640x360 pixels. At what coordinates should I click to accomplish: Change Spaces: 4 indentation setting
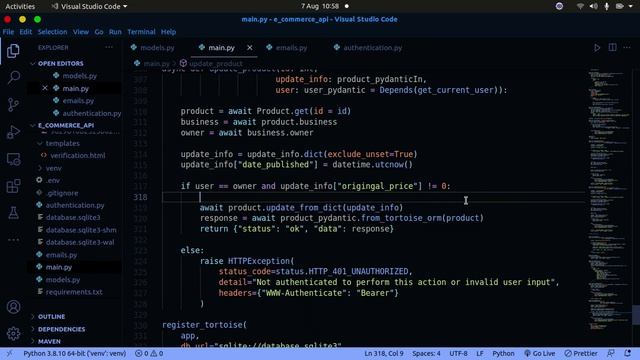(x=426, y=353)
